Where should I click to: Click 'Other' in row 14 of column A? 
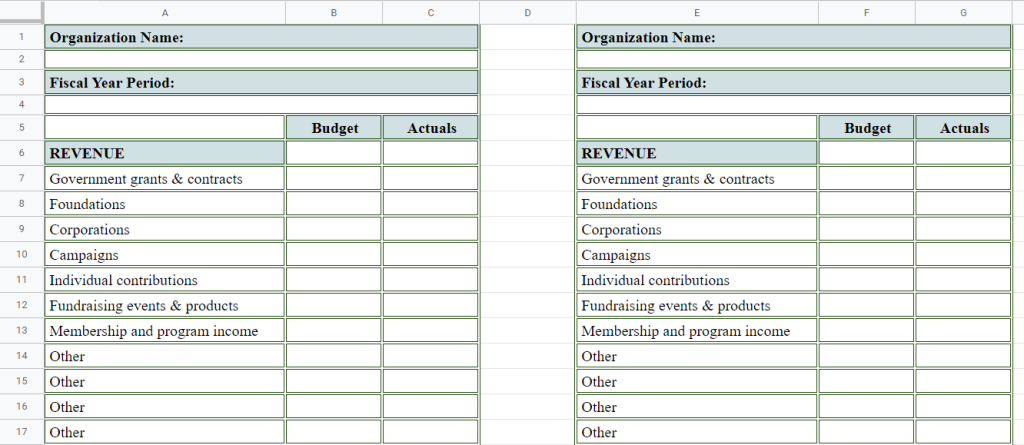(165, 356)
